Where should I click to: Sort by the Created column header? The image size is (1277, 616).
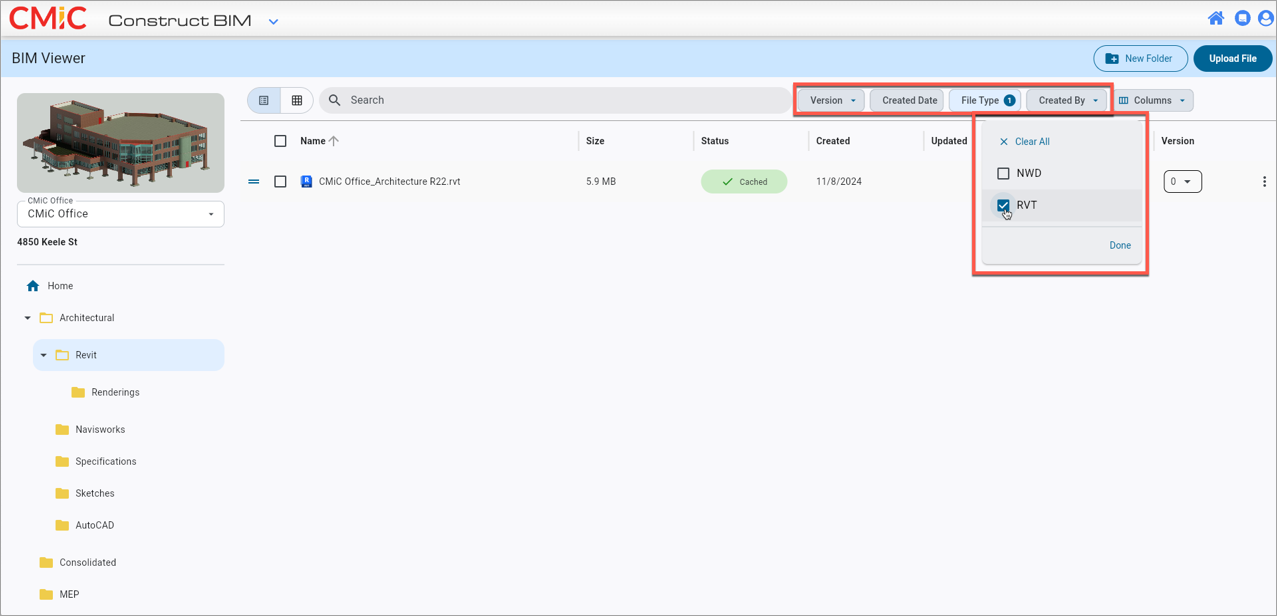[x=833, y=141]
